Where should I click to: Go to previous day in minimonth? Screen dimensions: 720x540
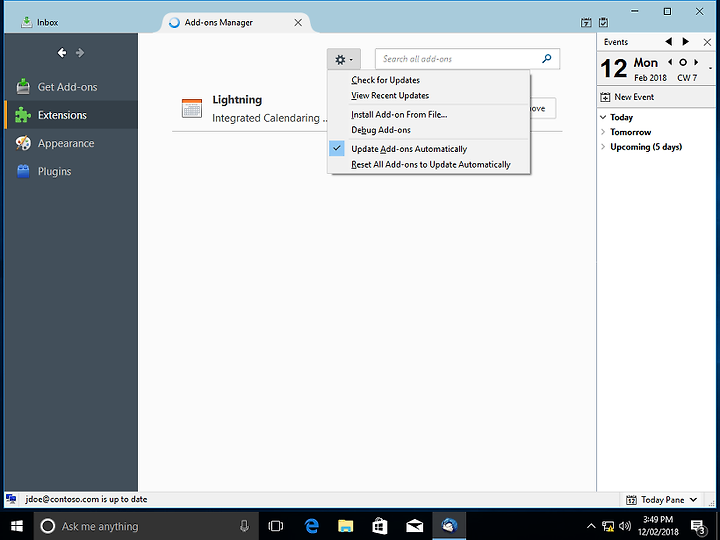670,62
